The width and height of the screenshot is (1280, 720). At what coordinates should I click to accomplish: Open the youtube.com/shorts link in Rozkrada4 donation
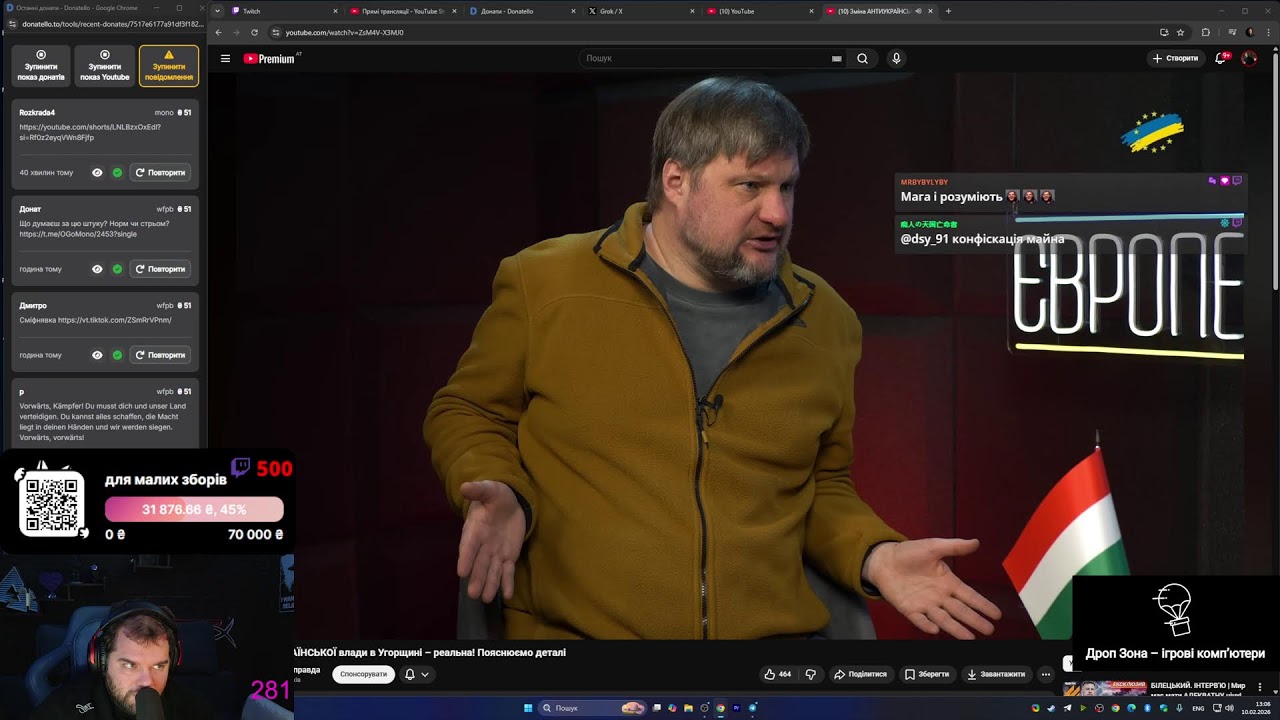click(x=90, y=132)
